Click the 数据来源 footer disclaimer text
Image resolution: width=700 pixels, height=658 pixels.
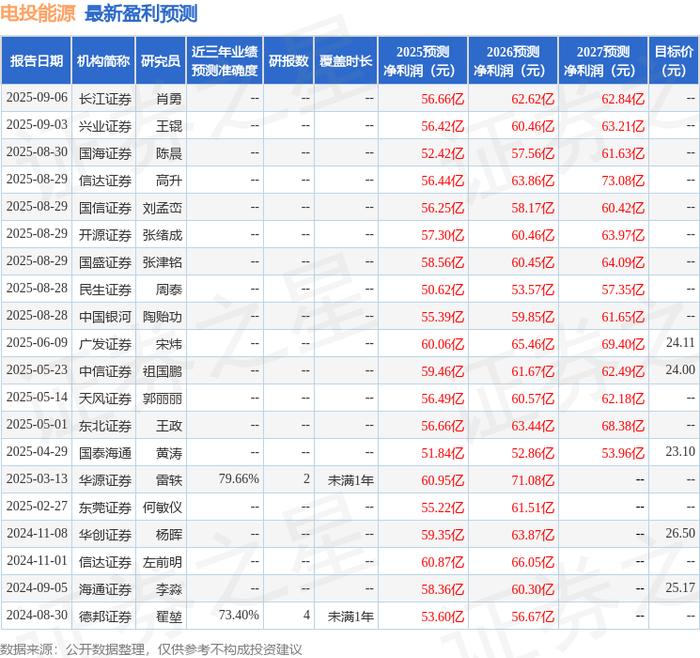pyautogui.click(x=151, y=649)
